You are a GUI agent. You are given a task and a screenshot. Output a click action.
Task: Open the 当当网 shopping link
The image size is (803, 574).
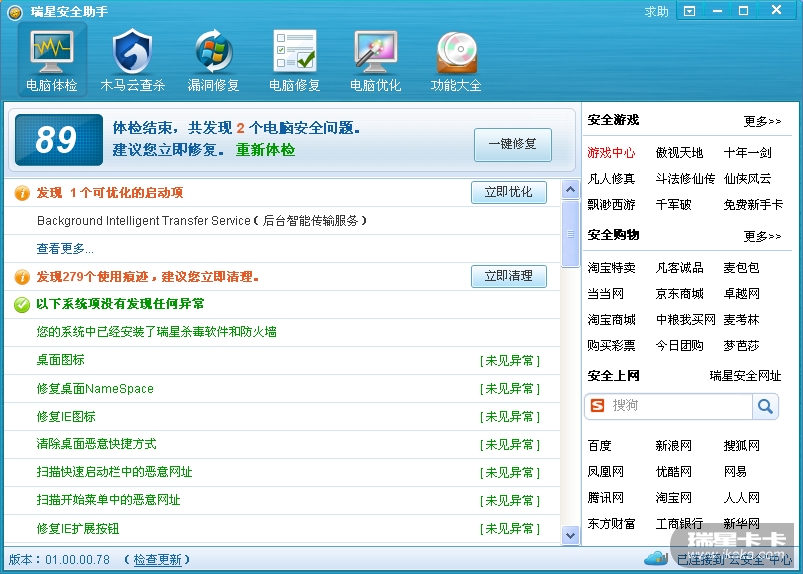pos(605,294)
